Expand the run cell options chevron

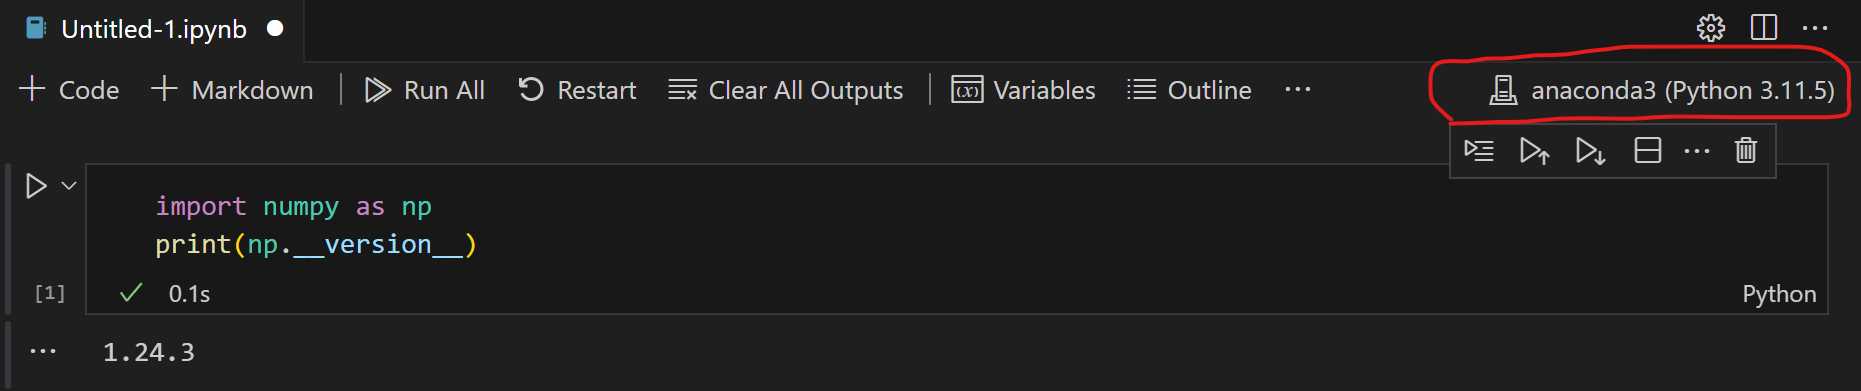[69, 185]
